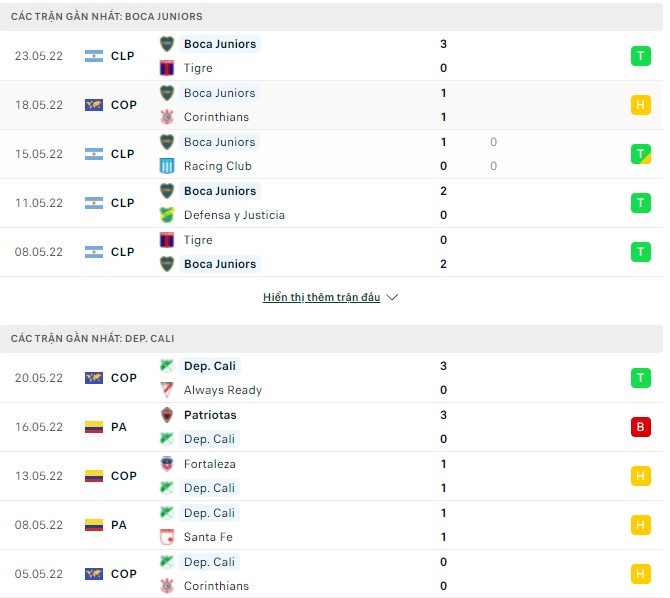Click the Always Ready team crest

point(167,390)
